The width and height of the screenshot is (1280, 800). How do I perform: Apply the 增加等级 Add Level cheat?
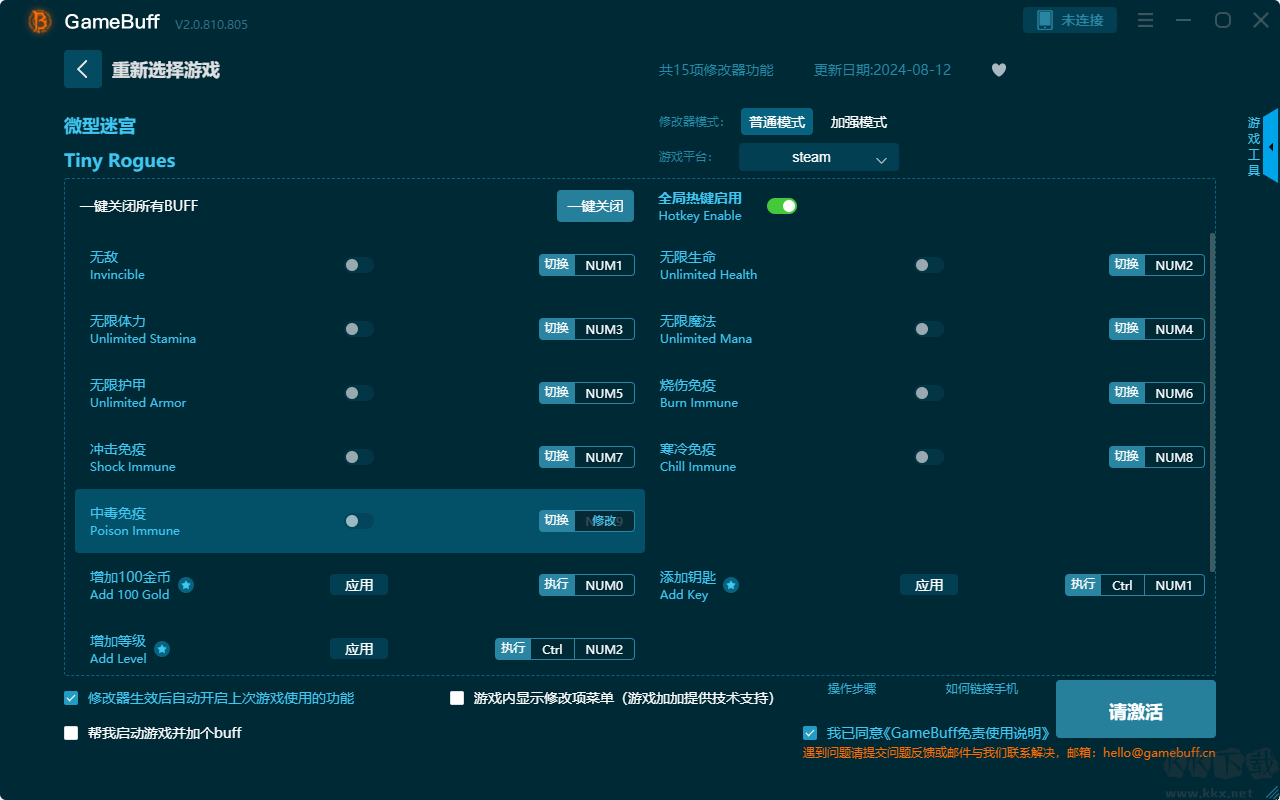pos(359,649)
